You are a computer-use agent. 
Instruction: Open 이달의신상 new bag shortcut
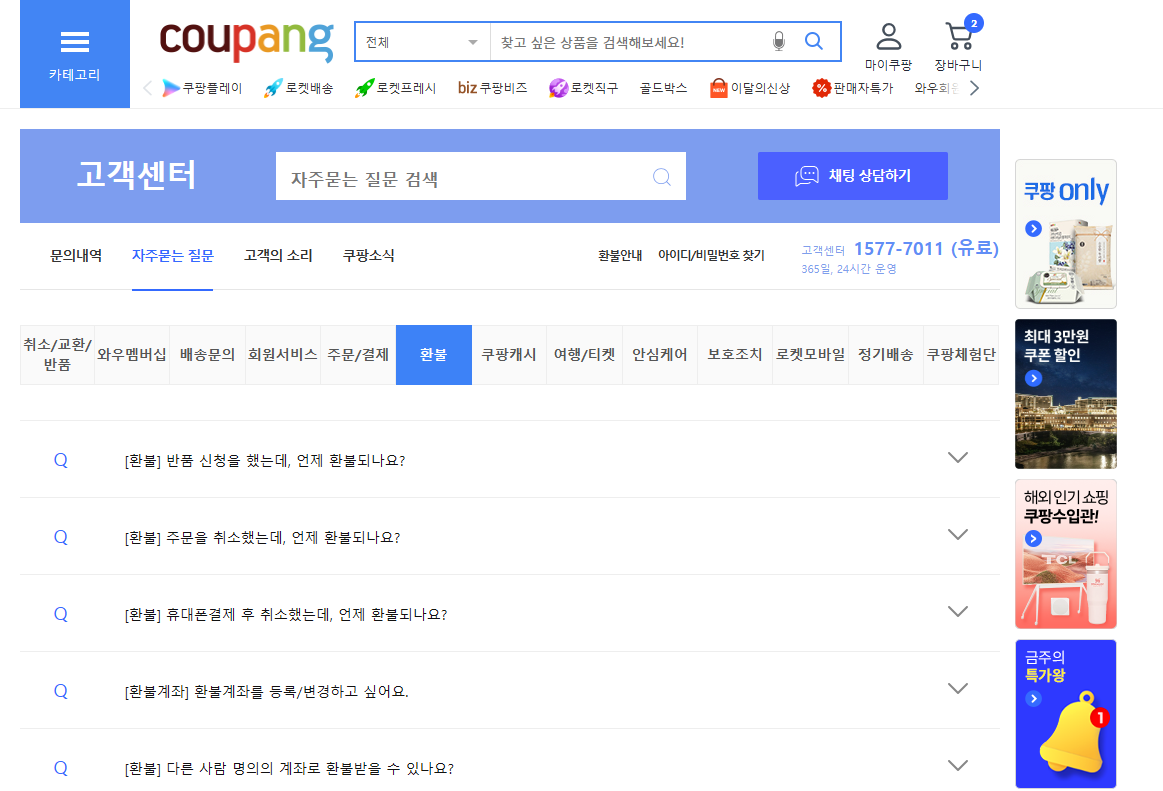click(x=749, y=88)
